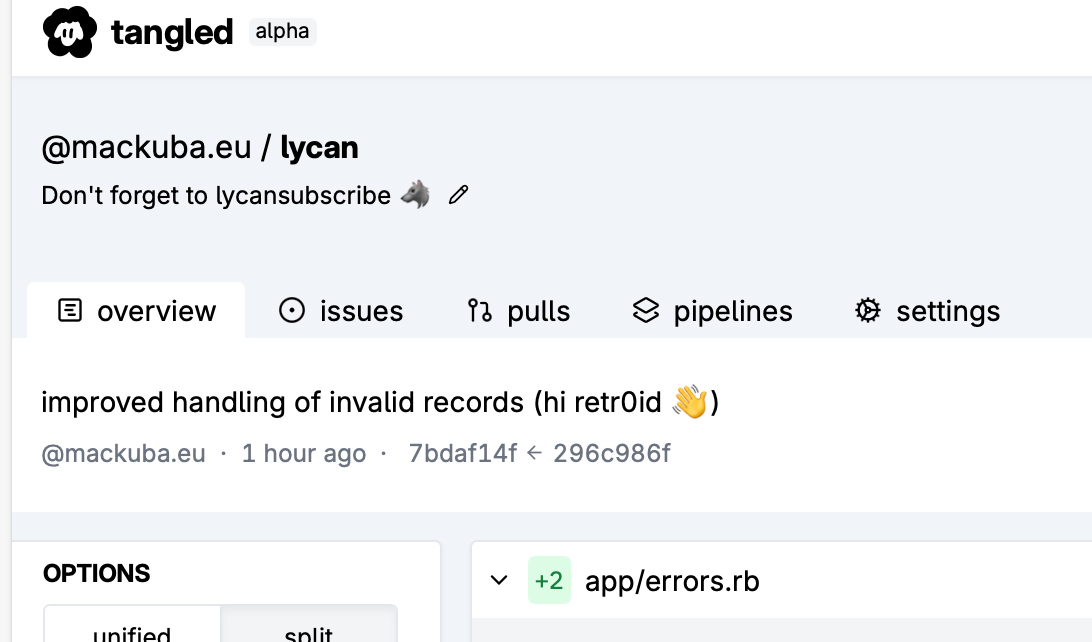Click the circle-dot icon on issues tab

291,311
